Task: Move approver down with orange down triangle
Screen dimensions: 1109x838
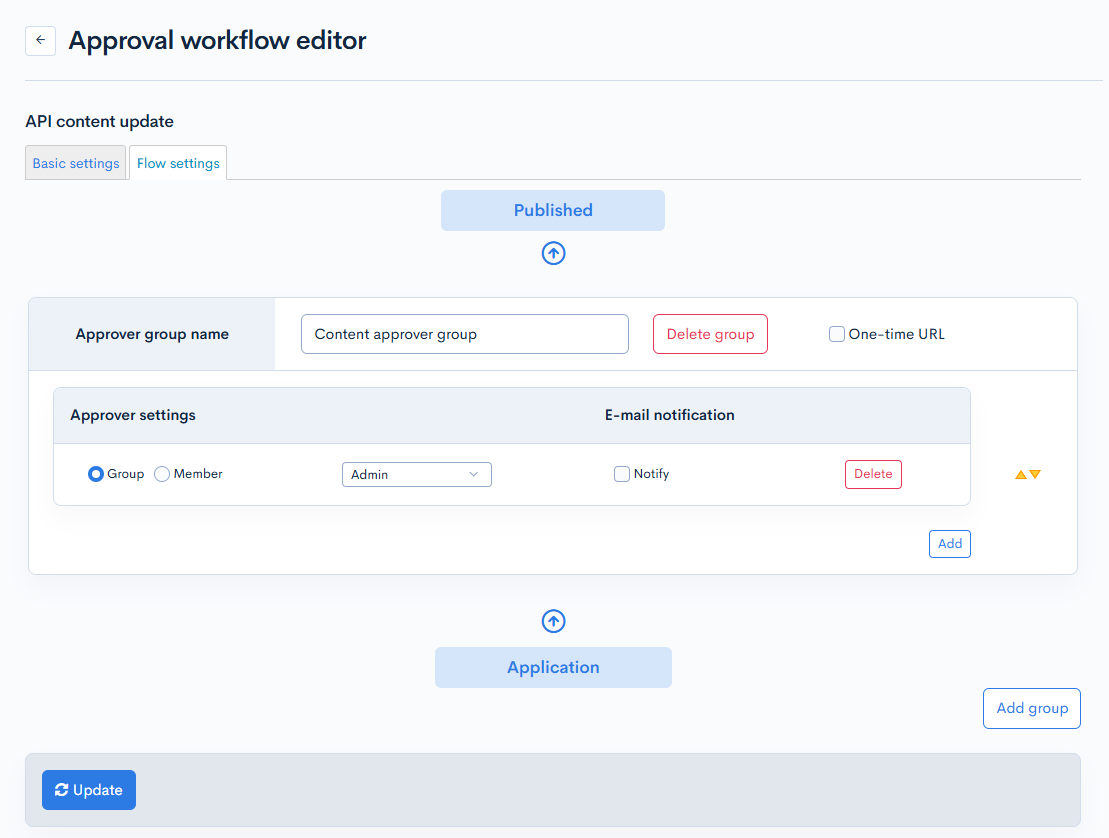Action: 1035,475
